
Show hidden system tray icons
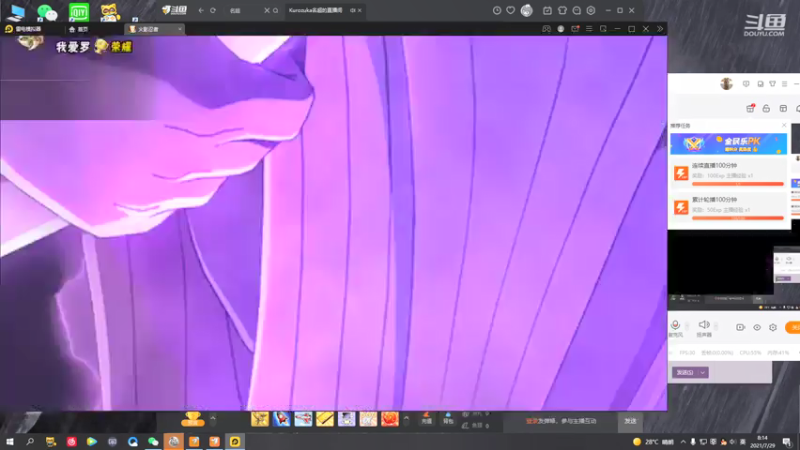683,442
